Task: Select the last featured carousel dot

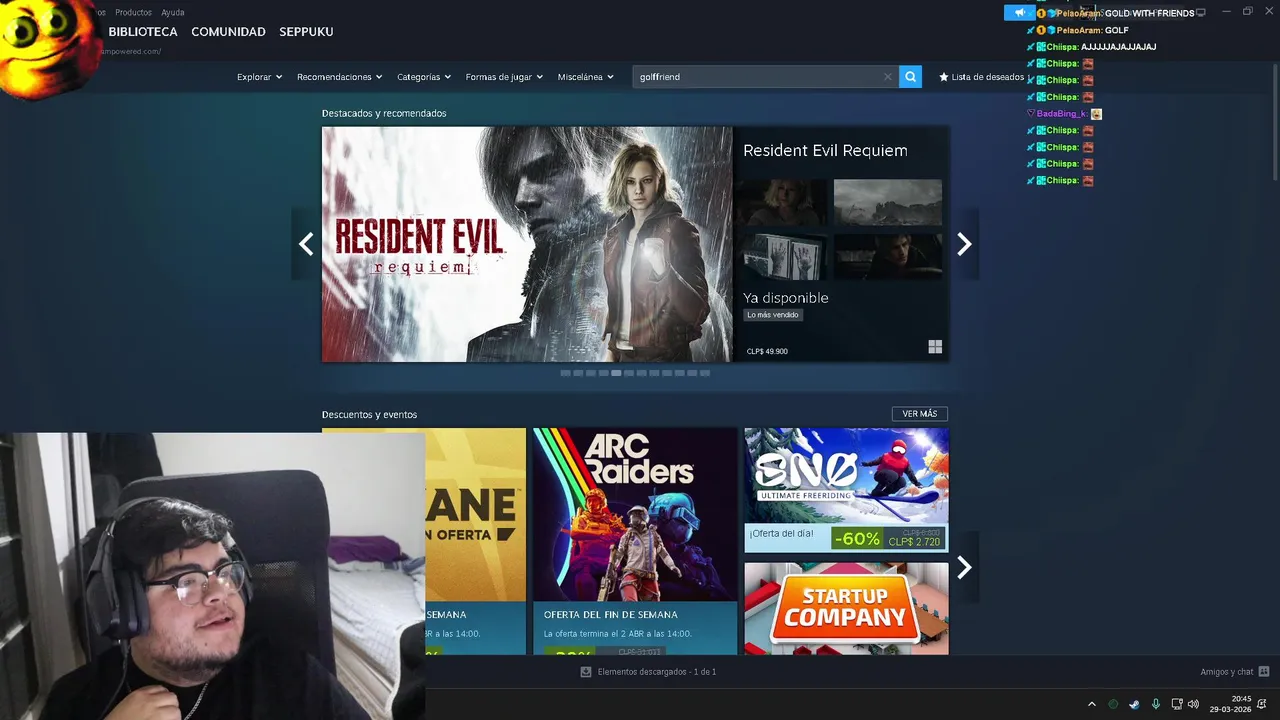Action: [705, 373]
